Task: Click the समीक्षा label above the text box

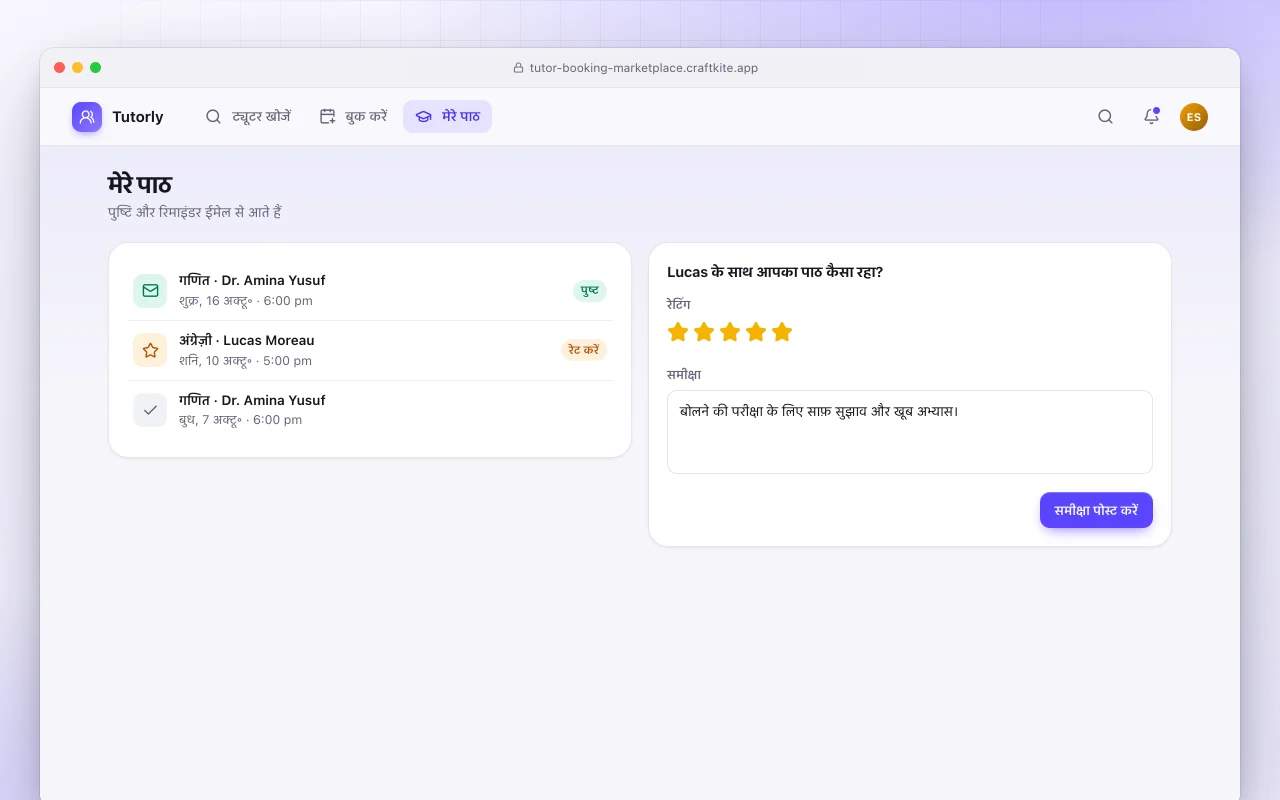Action: coord(684,374)
